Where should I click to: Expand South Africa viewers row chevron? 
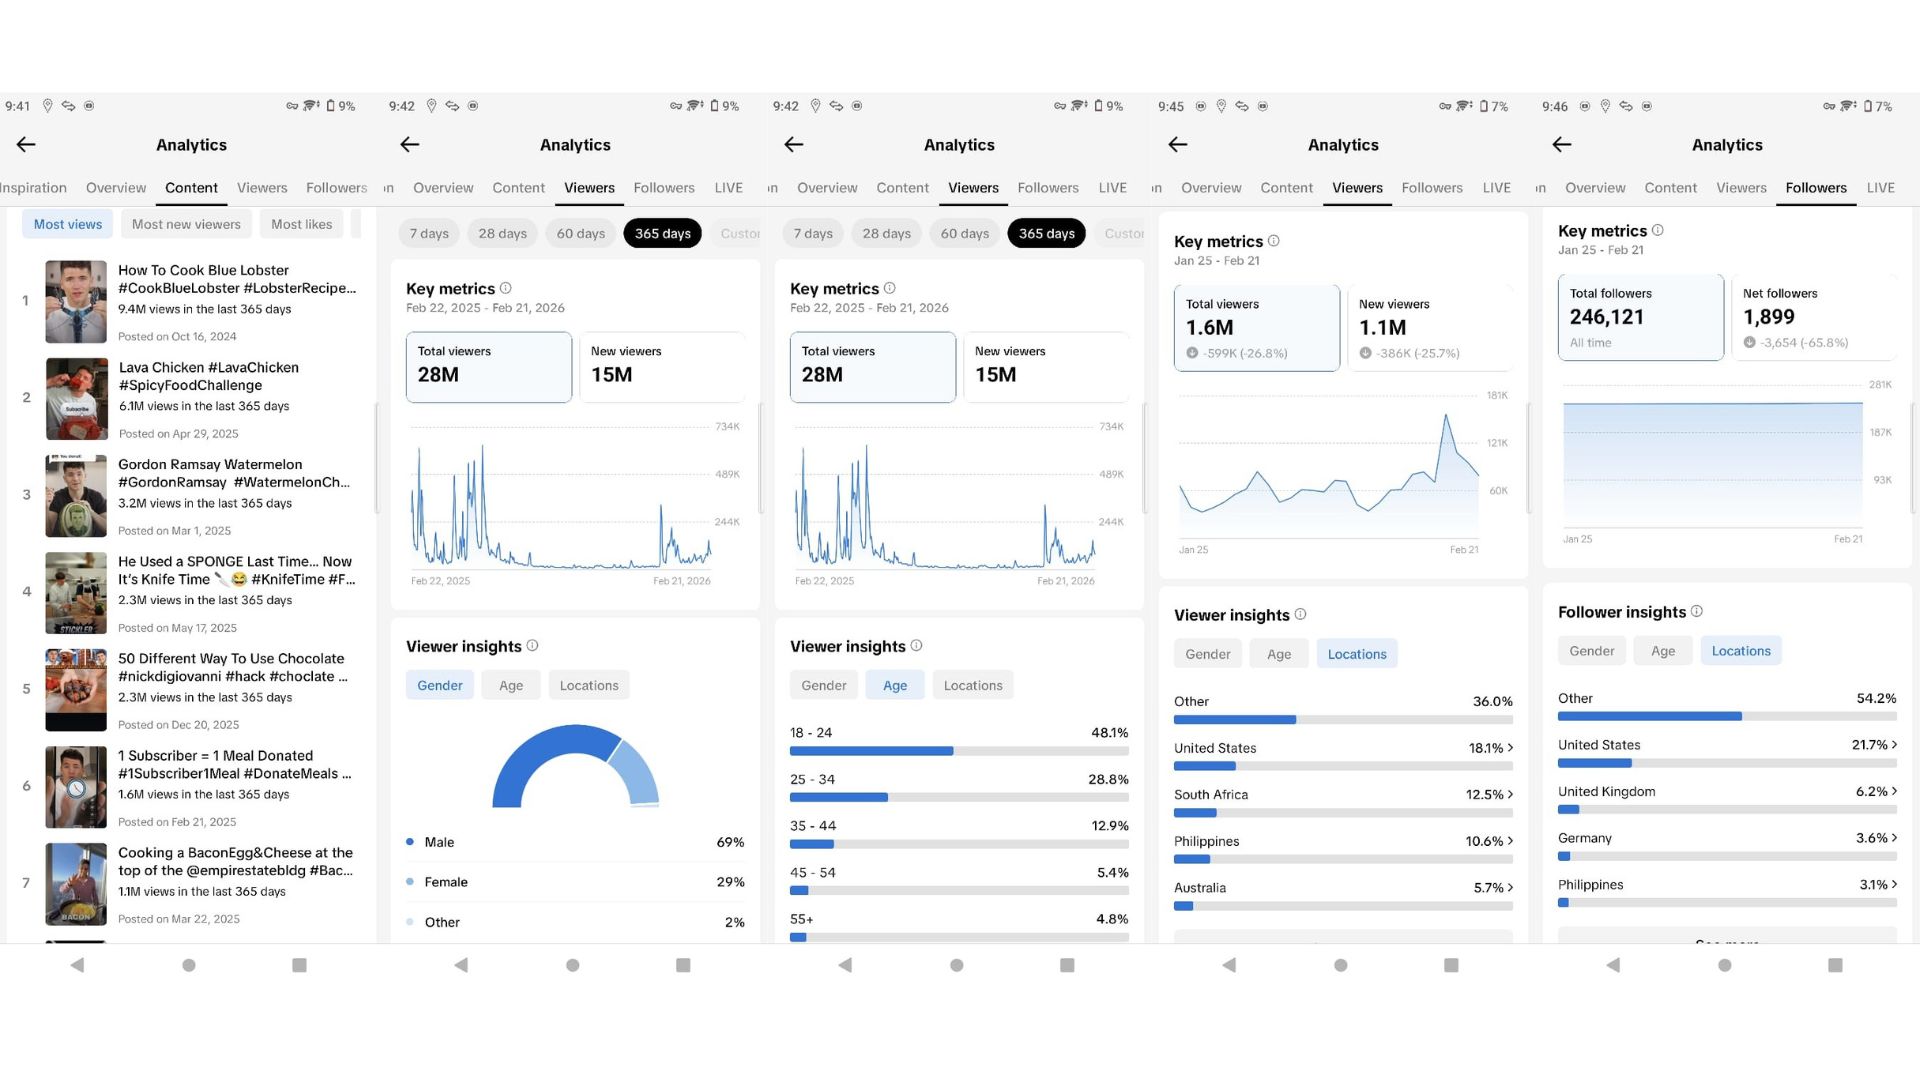point(1510,794)
